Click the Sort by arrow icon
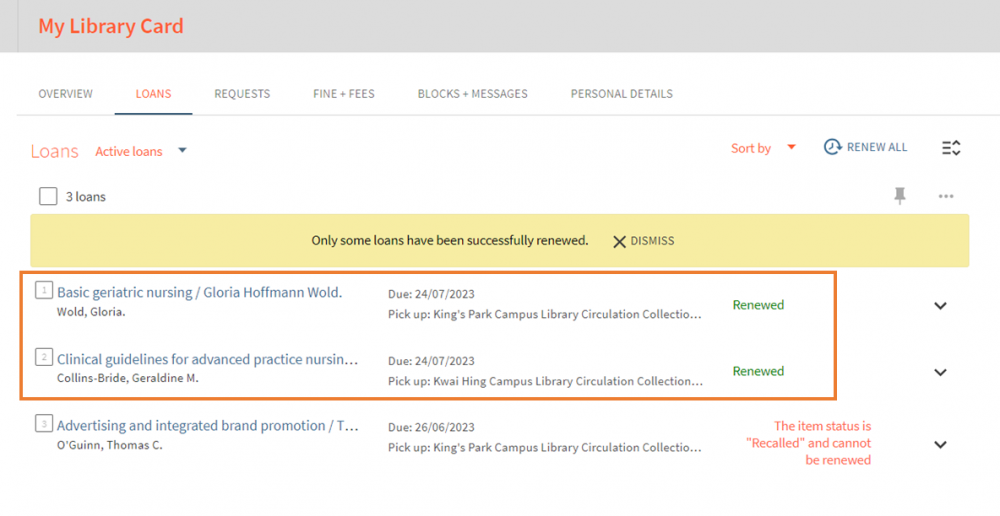This screenshot has height=516, width=1000. pos(791,147)
